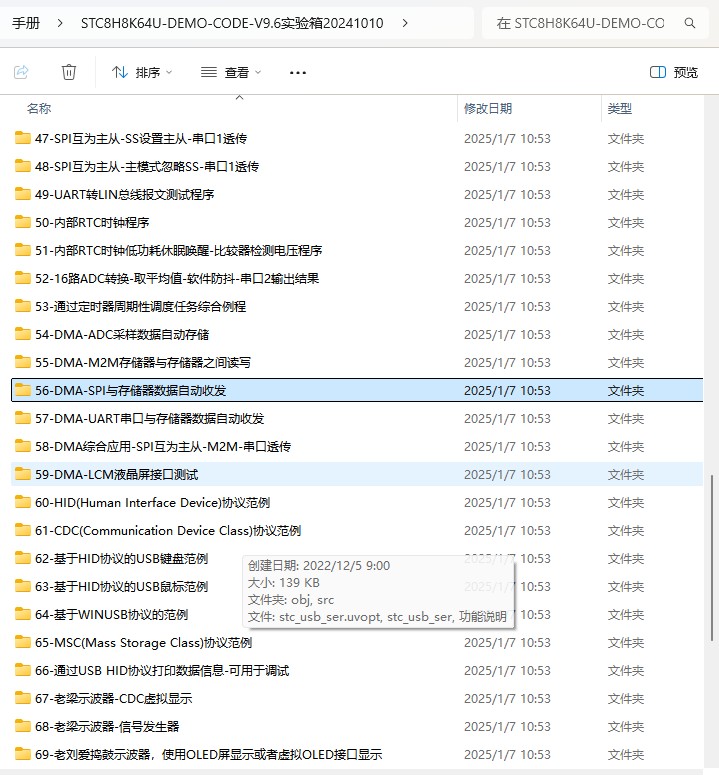Select folder name 56-DMA-SPI与存储器数据自动收发
This screenshot has height=775, width=719.
click(130, 390)
